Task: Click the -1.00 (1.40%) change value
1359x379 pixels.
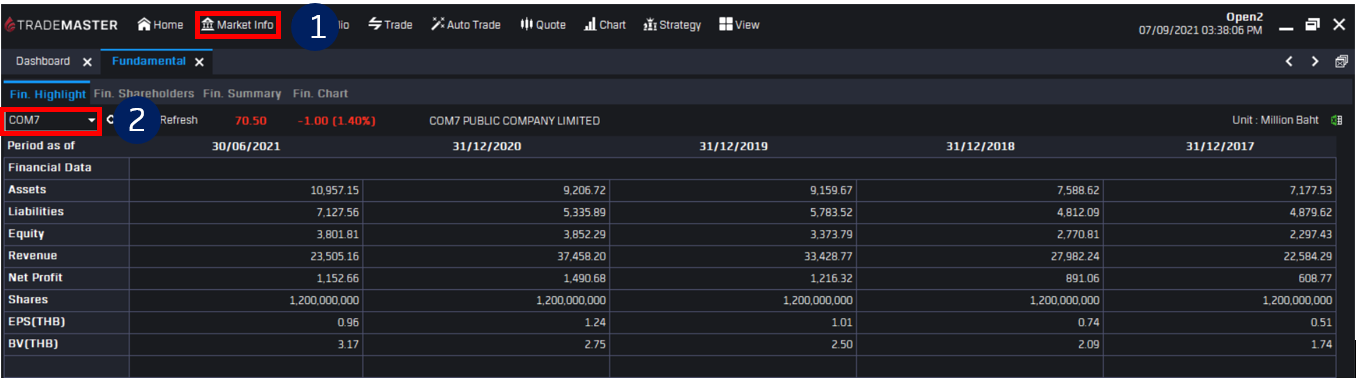Action: coord(336,121)
